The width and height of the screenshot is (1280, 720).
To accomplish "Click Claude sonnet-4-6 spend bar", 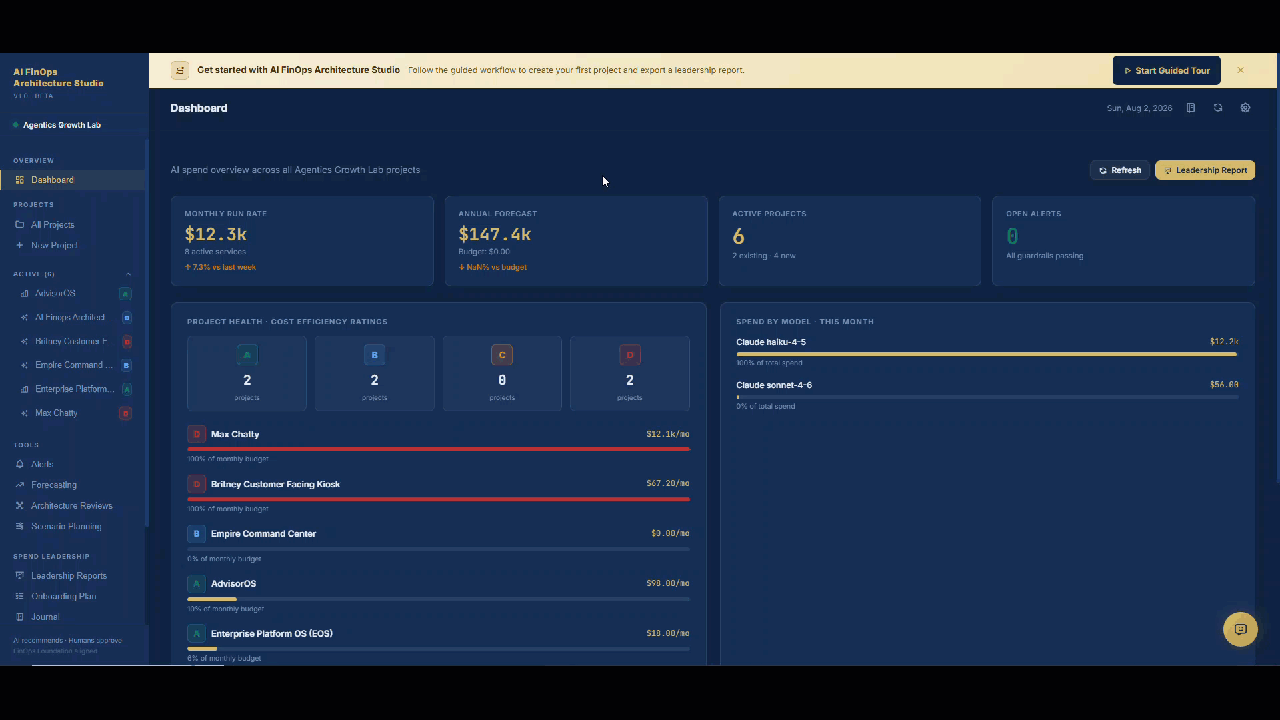I will tap(987, 397).
